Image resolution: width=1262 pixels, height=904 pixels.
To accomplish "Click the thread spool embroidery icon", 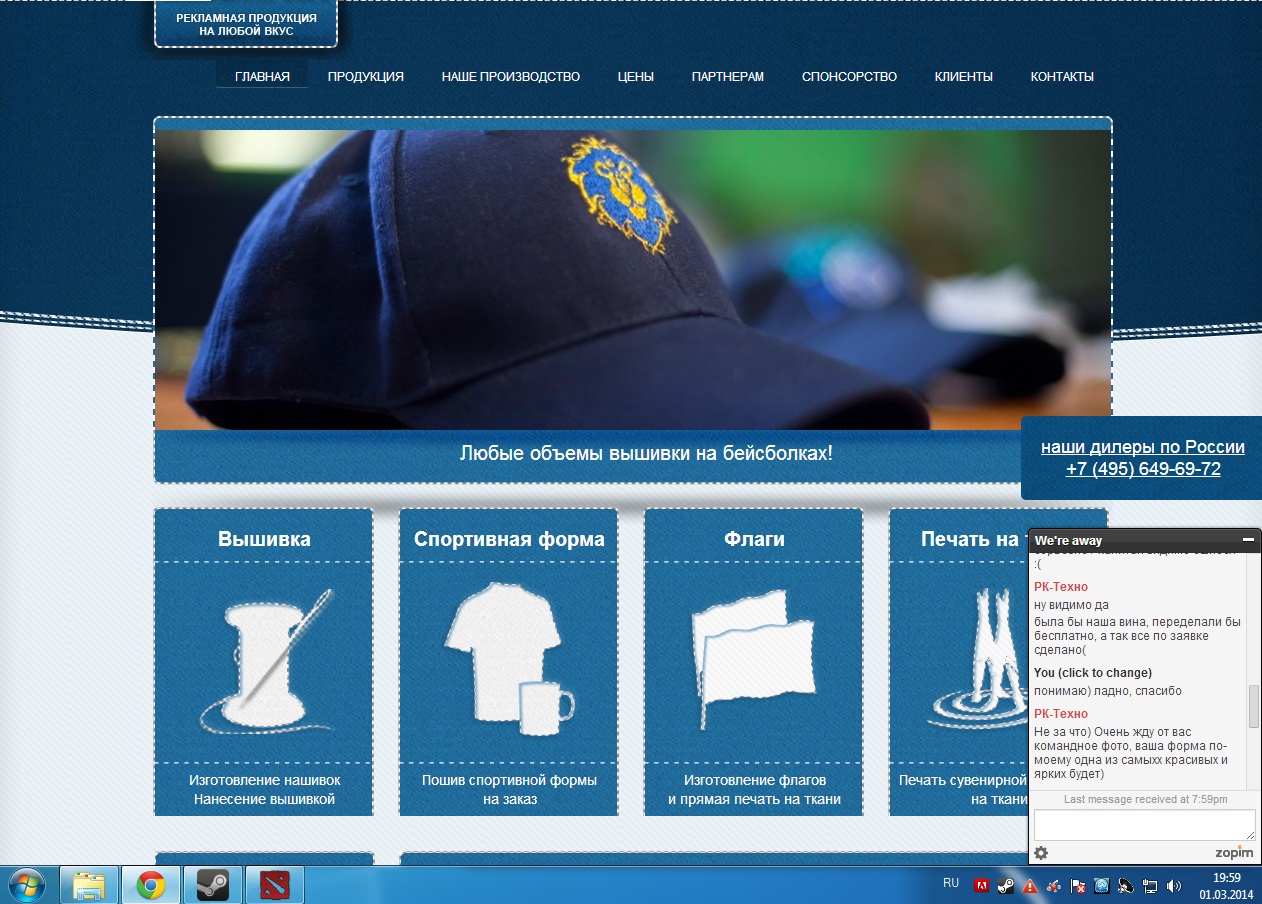I will (x=265, y=662).
